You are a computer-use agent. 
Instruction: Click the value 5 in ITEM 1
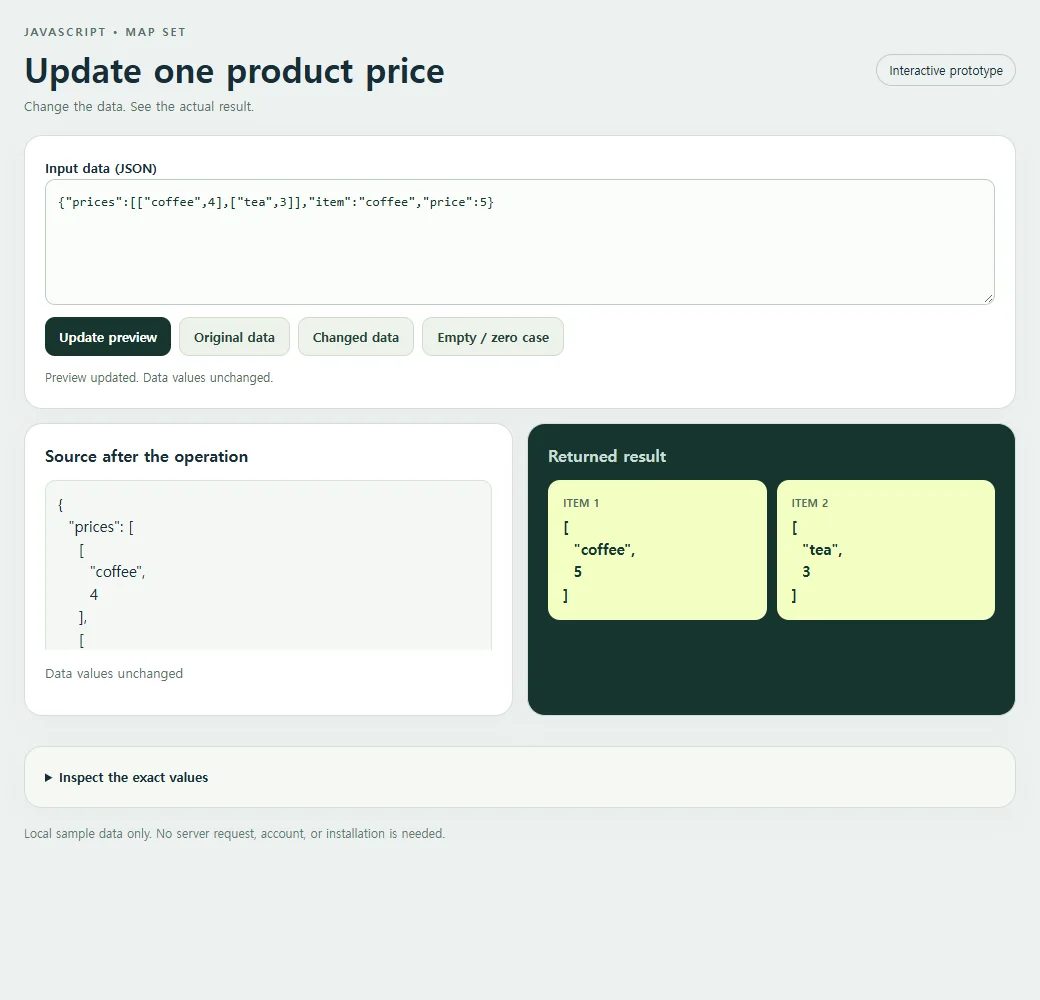tap(578, 572)
